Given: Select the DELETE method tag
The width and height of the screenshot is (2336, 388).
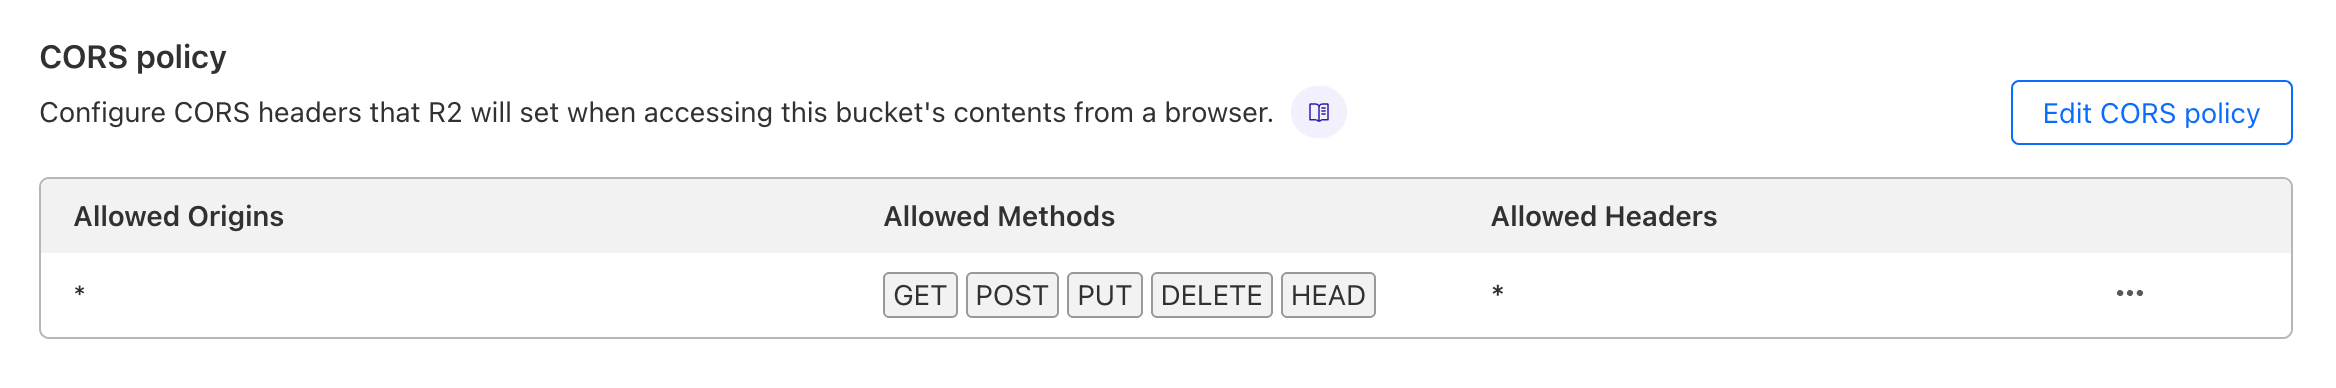Looking at the screenshot, I should [1211, 295].
